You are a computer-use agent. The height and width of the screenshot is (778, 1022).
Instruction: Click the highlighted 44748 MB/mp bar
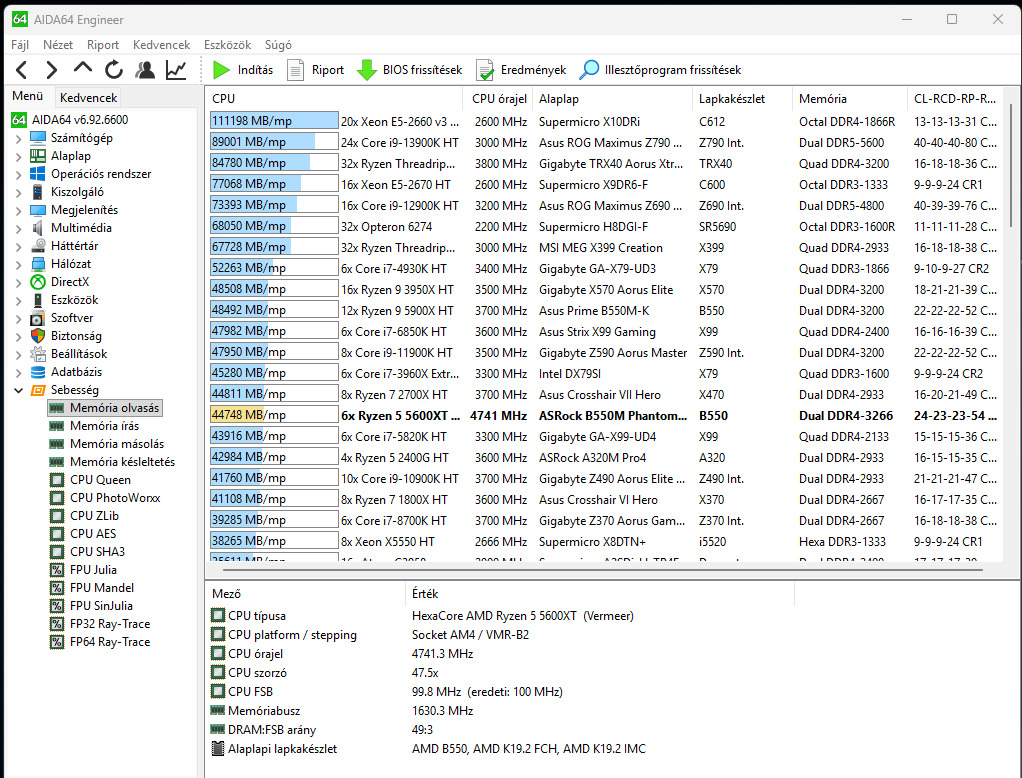pyautogui.click(x=274, y=415)
